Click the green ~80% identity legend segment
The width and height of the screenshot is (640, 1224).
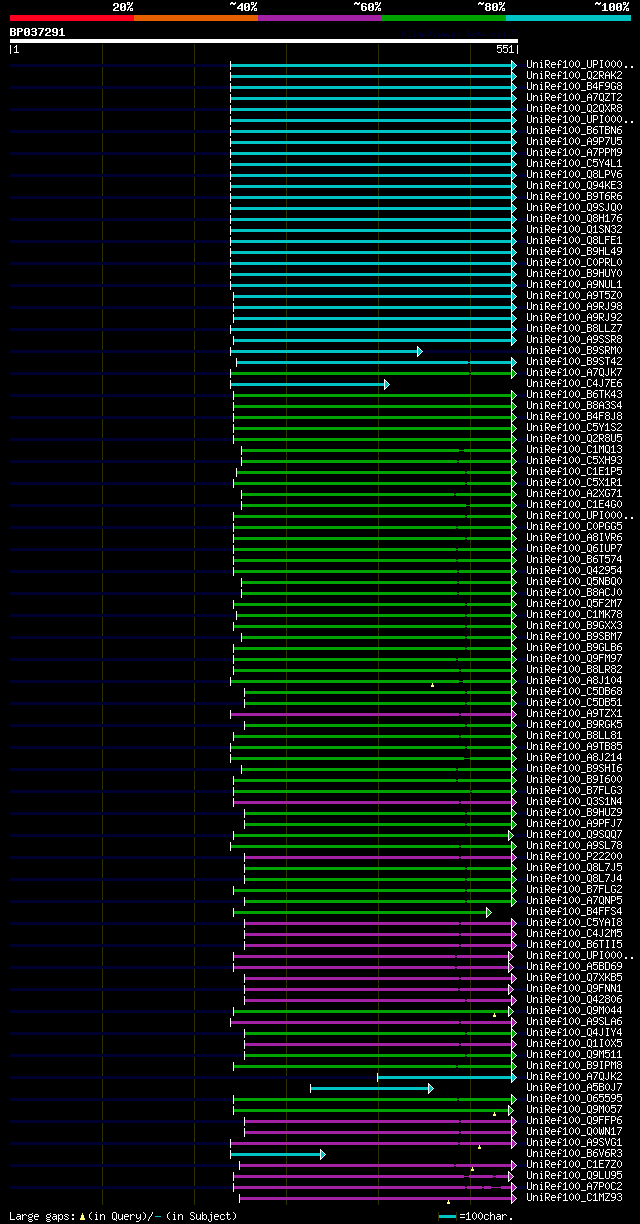444,18
